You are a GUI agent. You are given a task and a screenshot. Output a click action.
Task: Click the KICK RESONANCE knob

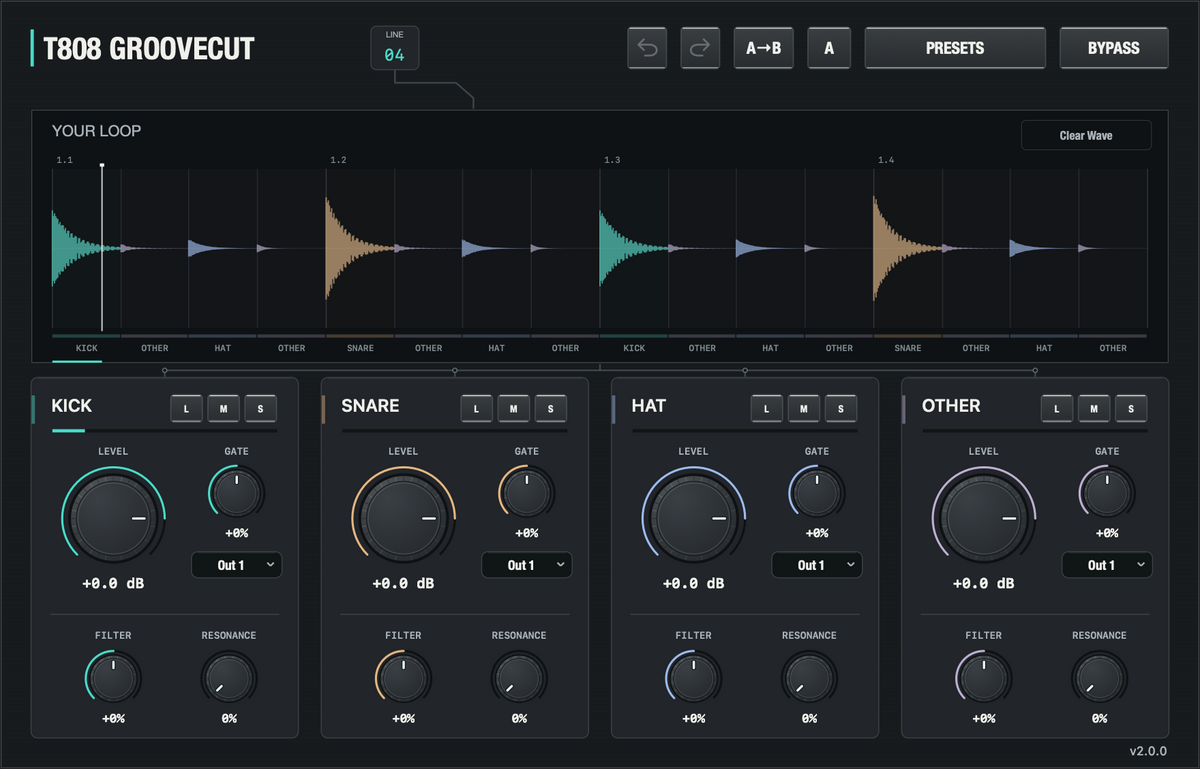tap(229, 677)
